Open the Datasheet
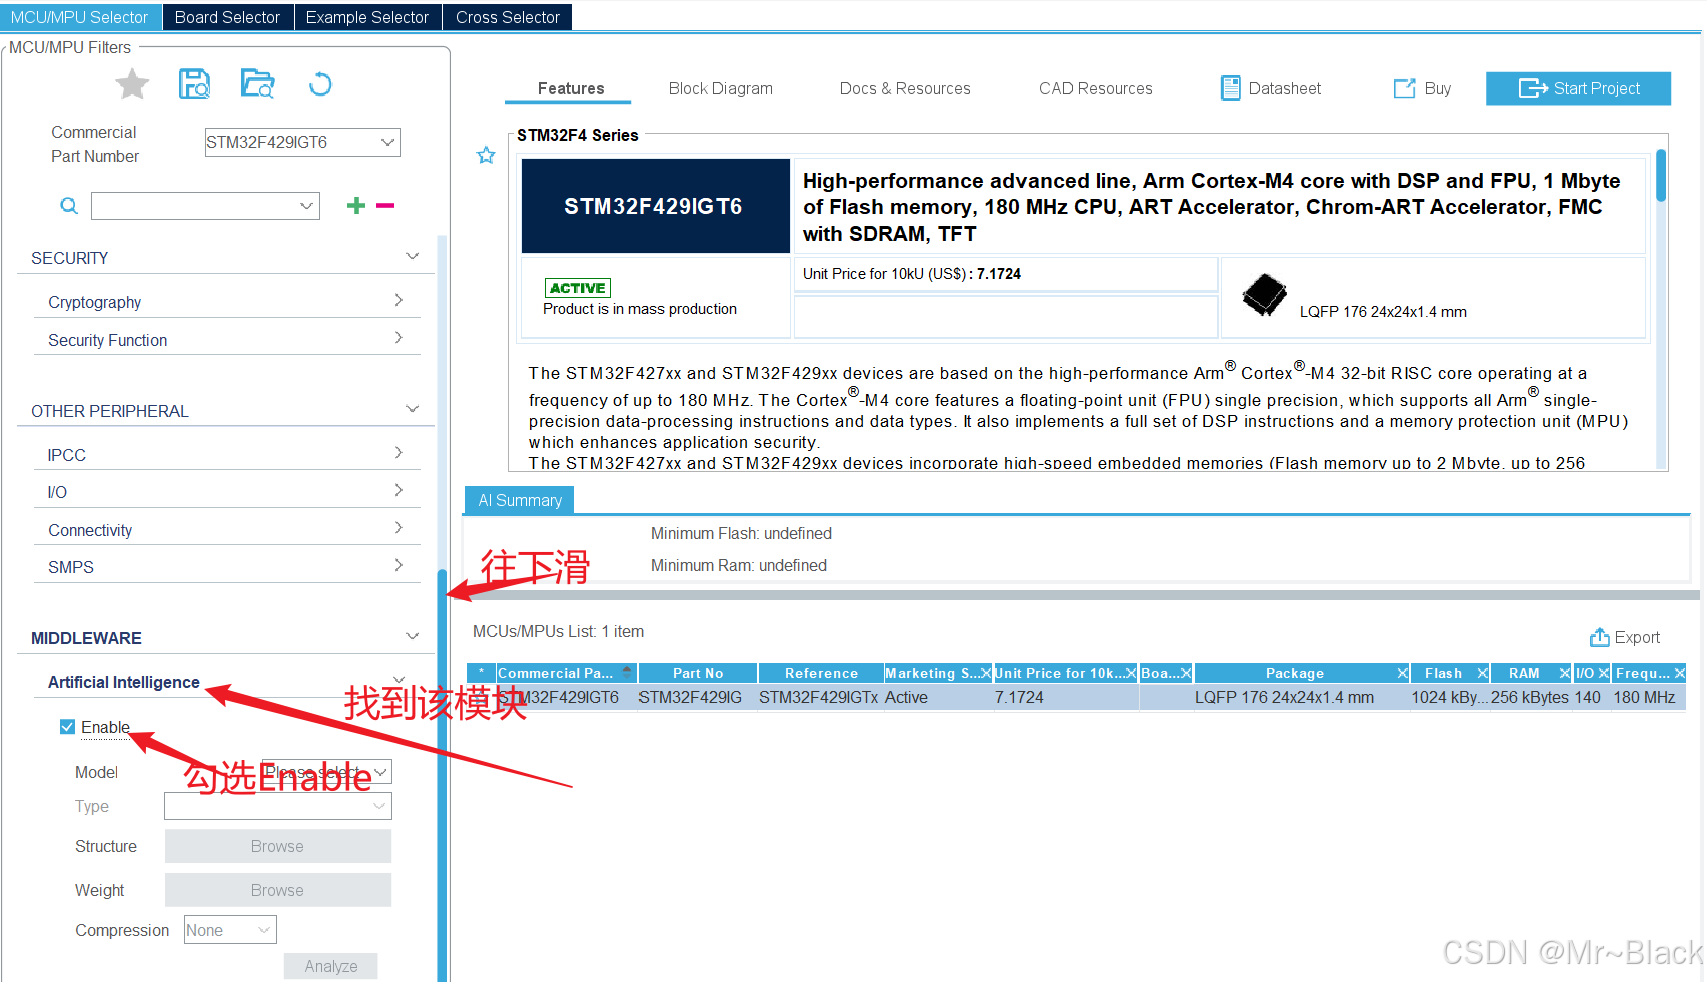The height and width of the screenshot is (982, 1707). [1271, 88]
